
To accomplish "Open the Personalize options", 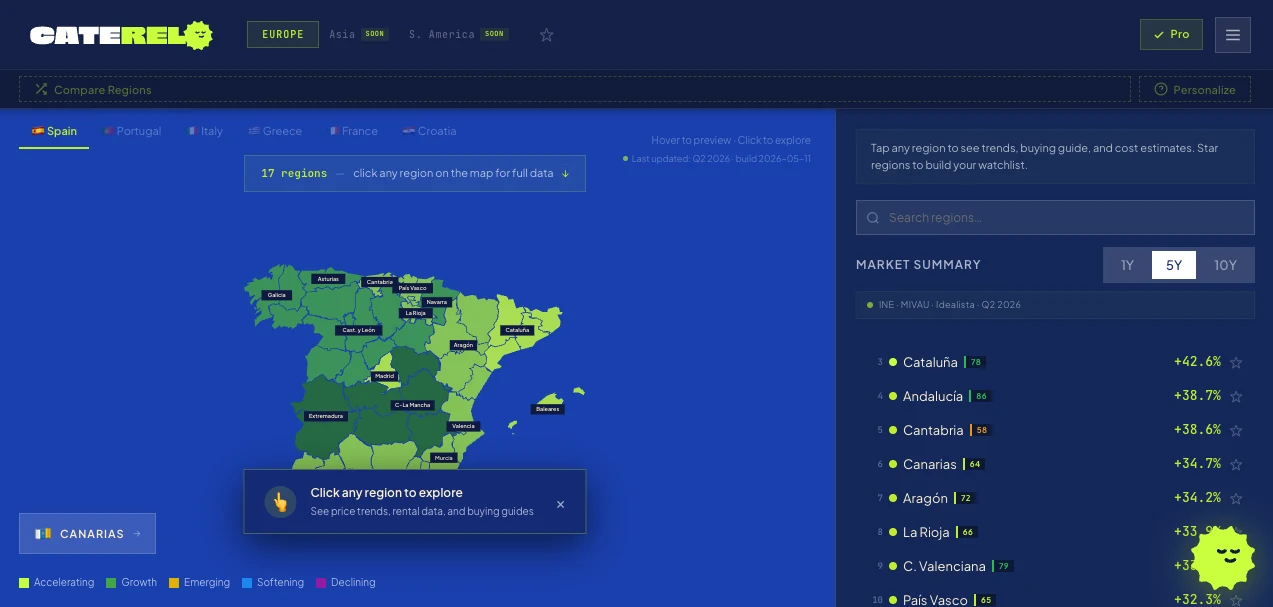I will 1195,90.
